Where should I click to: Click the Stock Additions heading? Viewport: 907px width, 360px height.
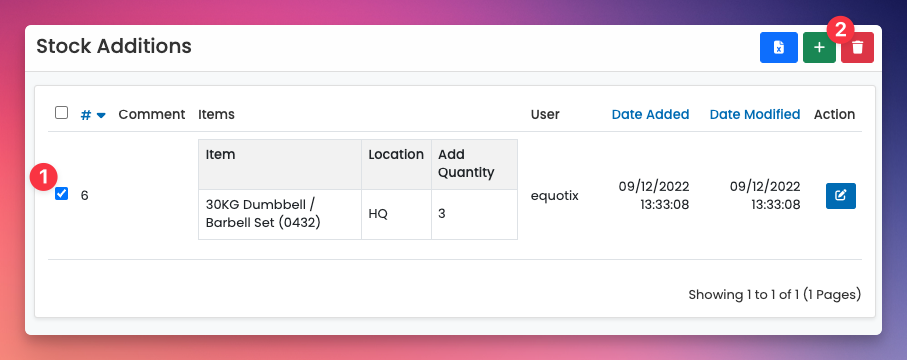pyautogui.click(x=114, y=46)
